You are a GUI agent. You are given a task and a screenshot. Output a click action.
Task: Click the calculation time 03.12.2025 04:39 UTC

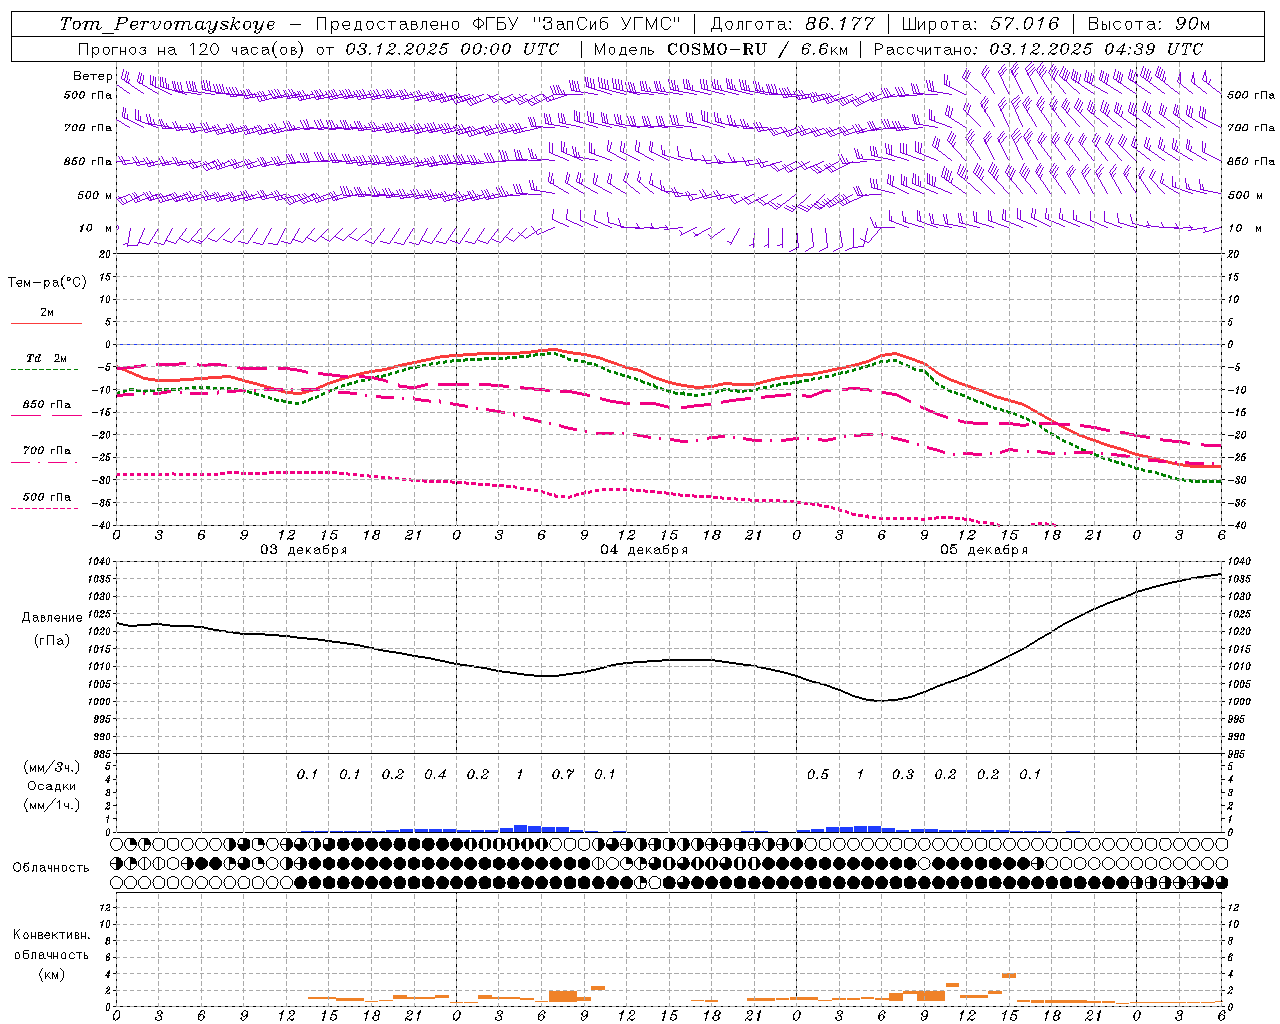[x=1096, y=49]
